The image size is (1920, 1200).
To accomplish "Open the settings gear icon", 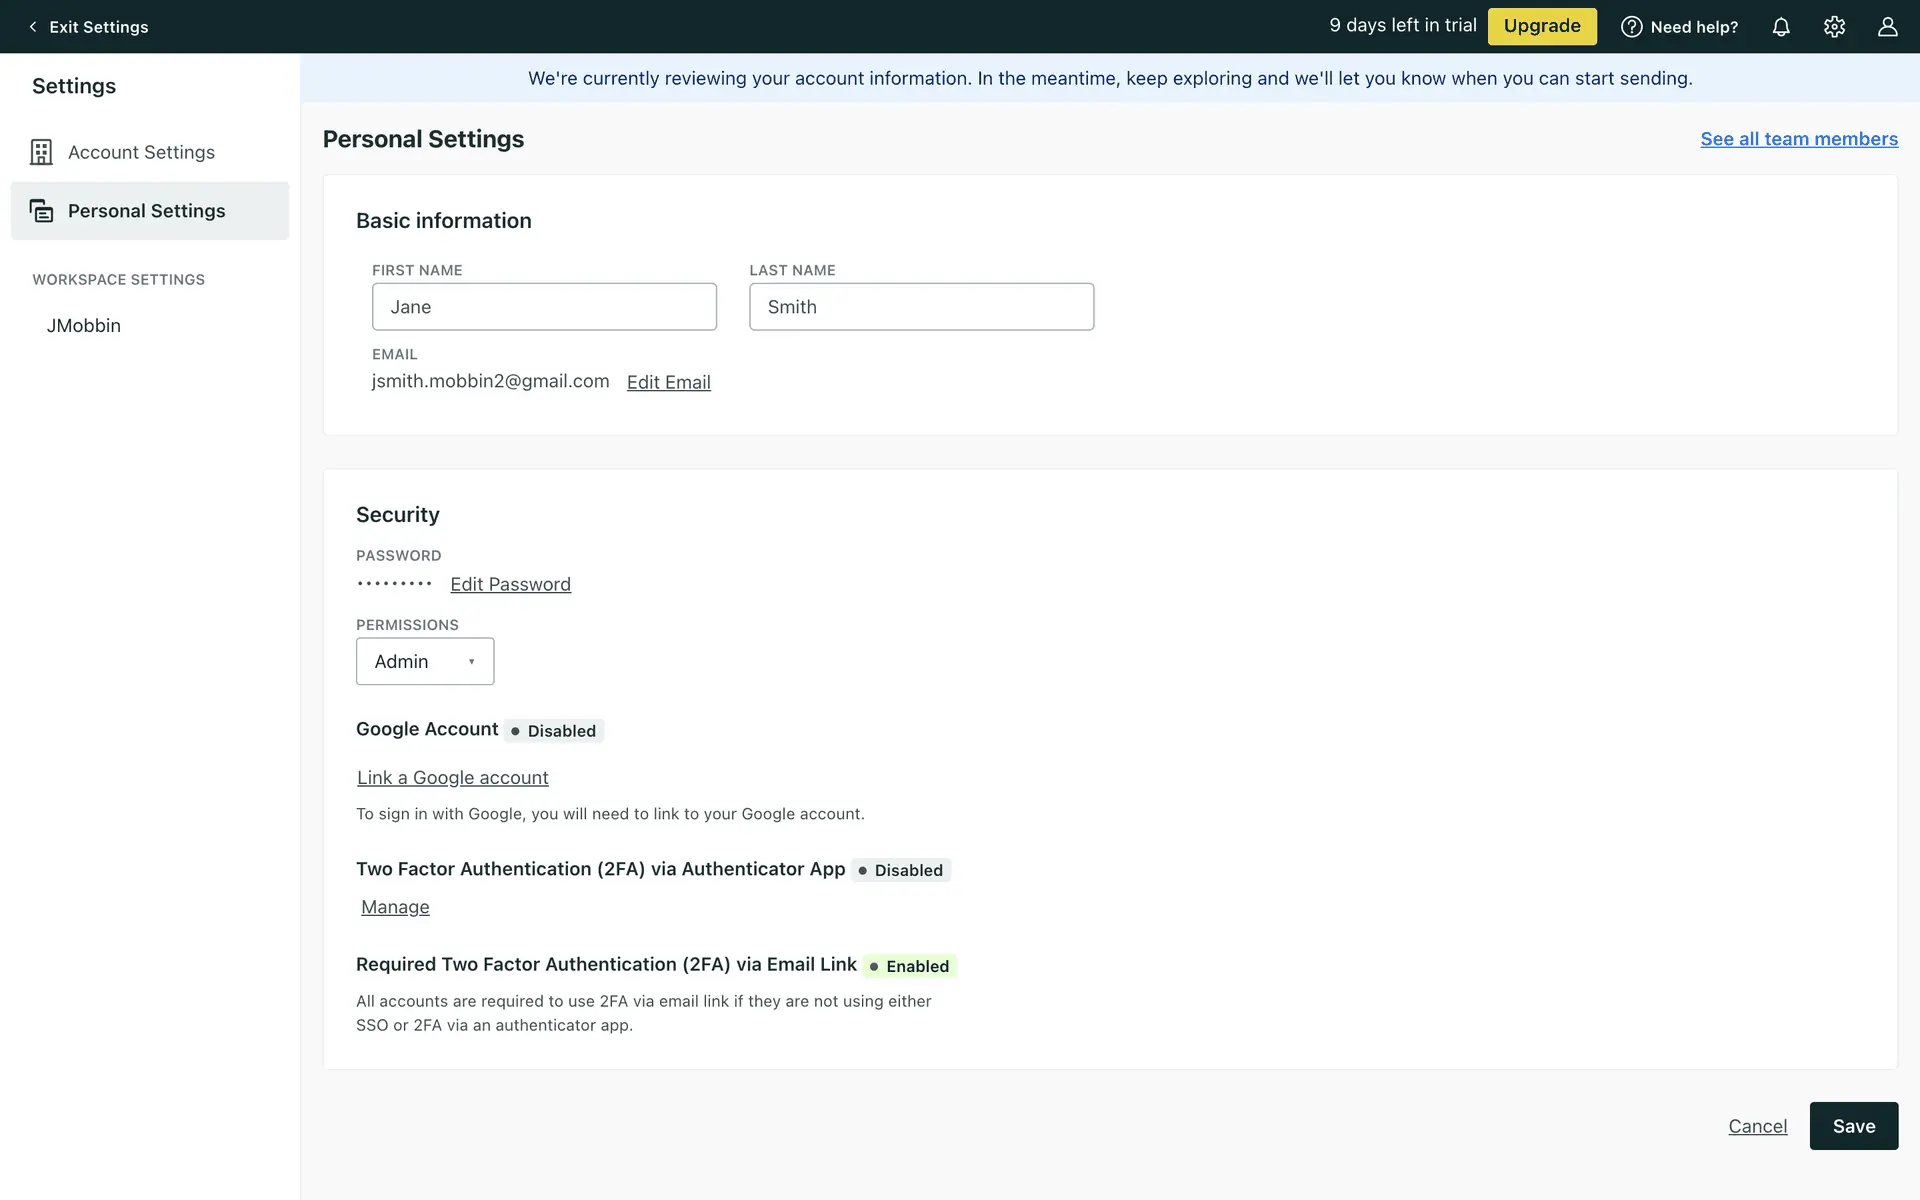I will (1834, 27).
